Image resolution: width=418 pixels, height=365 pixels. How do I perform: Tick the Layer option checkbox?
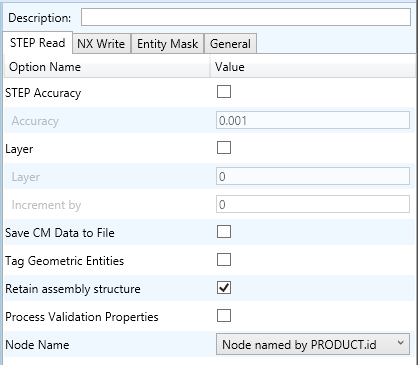224,148
